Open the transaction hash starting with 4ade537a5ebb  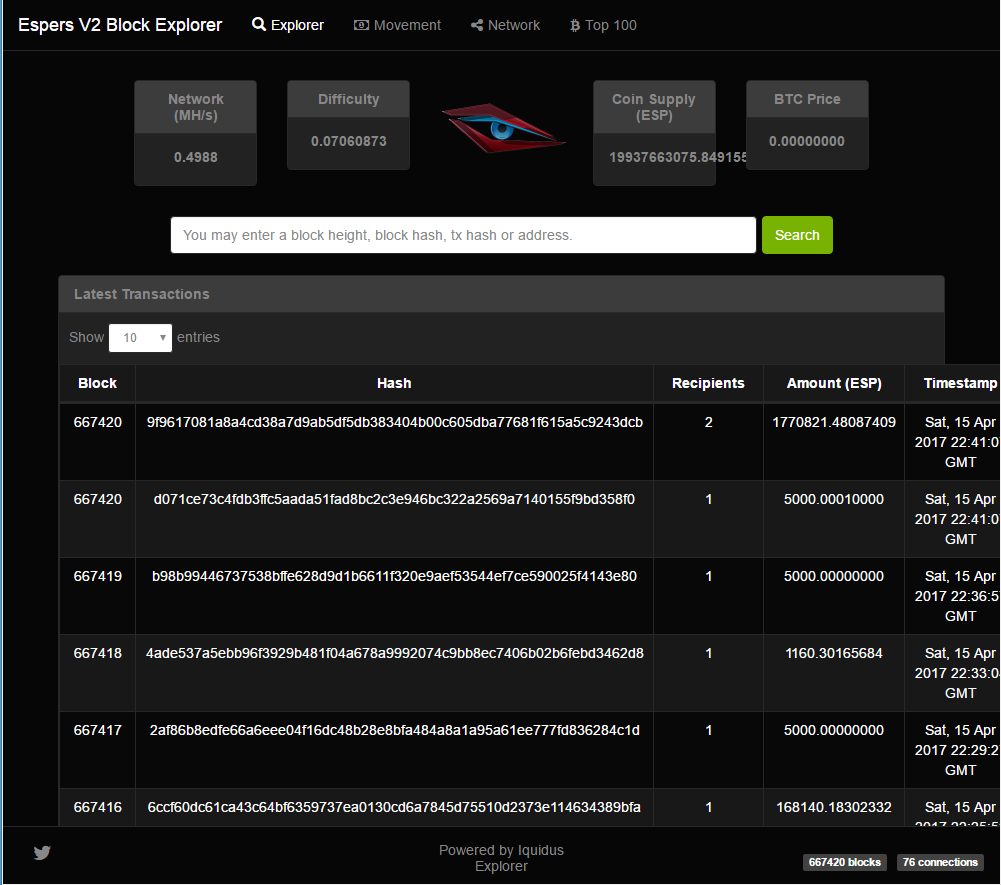[395, 653]
